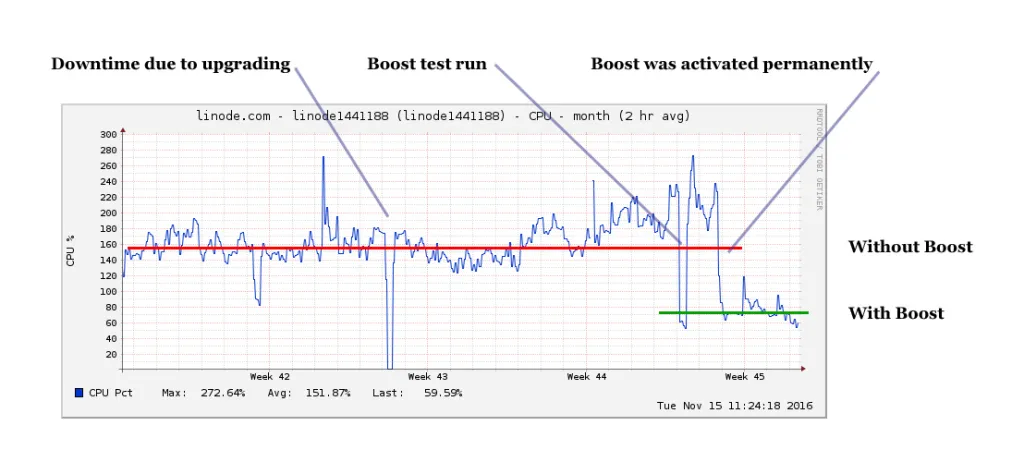Click the linode.com CPU chart title
The width and height of the screenshot is (1024, 462).
(443, 116)
